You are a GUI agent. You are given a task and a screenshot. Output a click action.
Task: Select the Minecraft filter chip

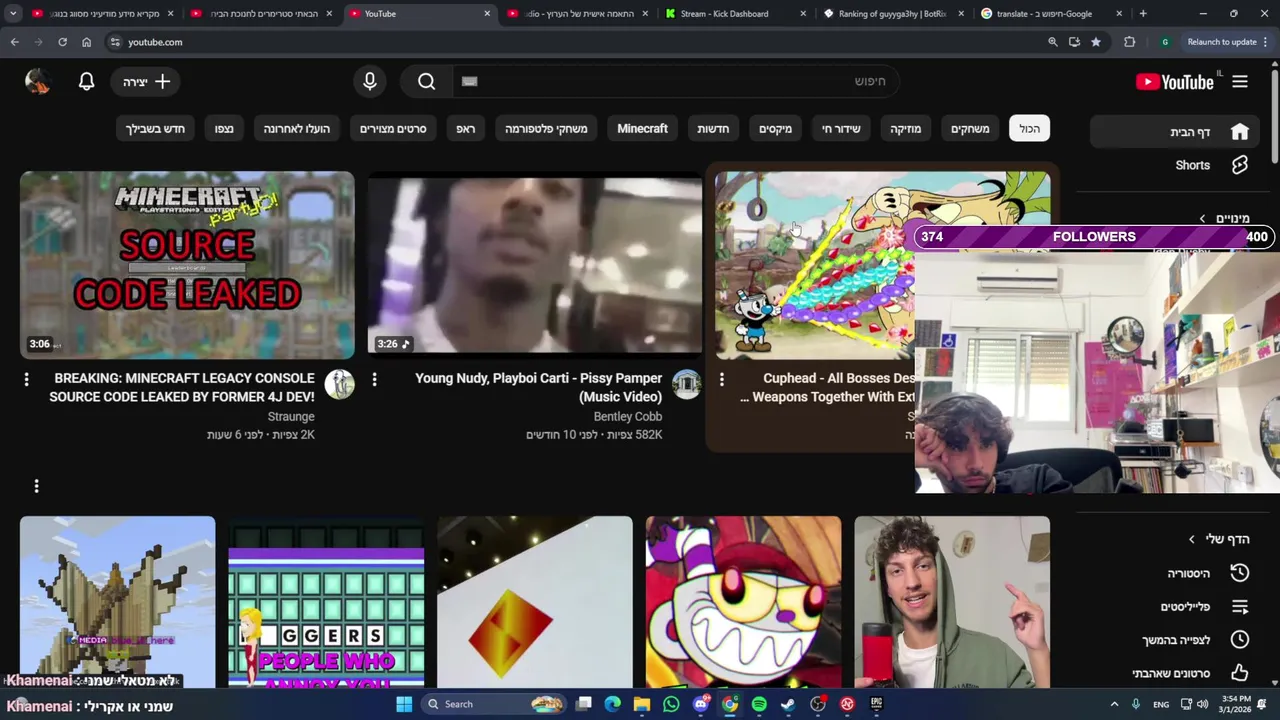643,129
